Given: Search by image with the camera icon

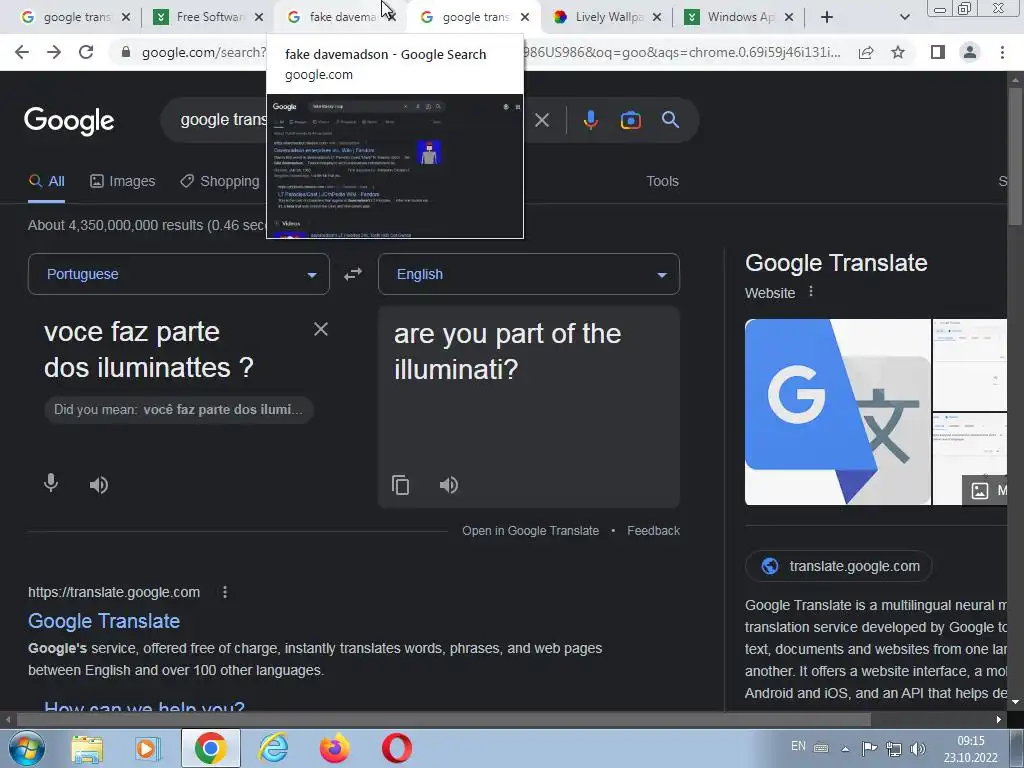Looking at the screenshot, I should click(630, 120).
